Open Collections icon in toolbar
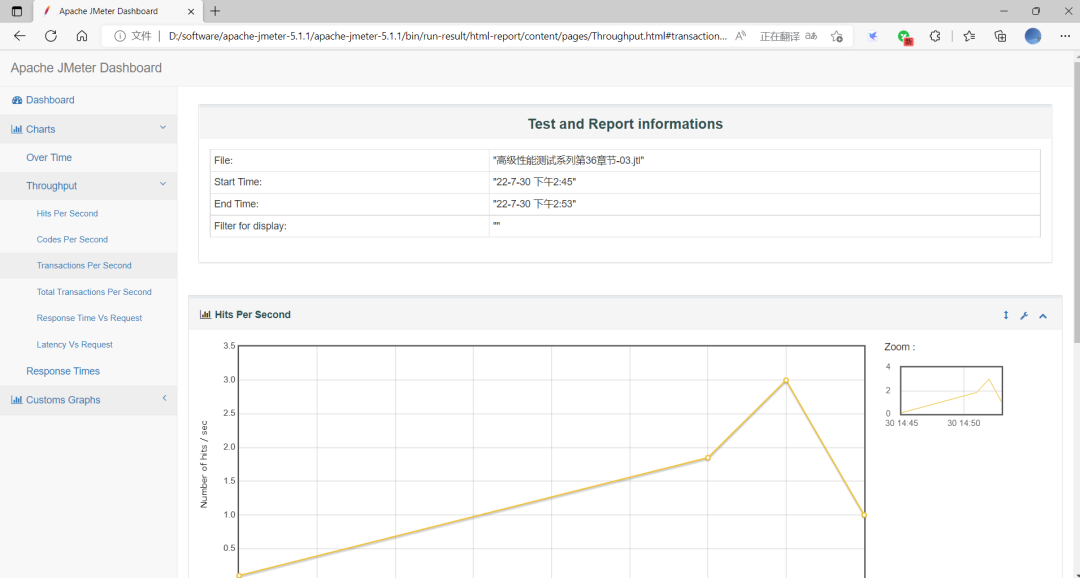 (1001, 36)
